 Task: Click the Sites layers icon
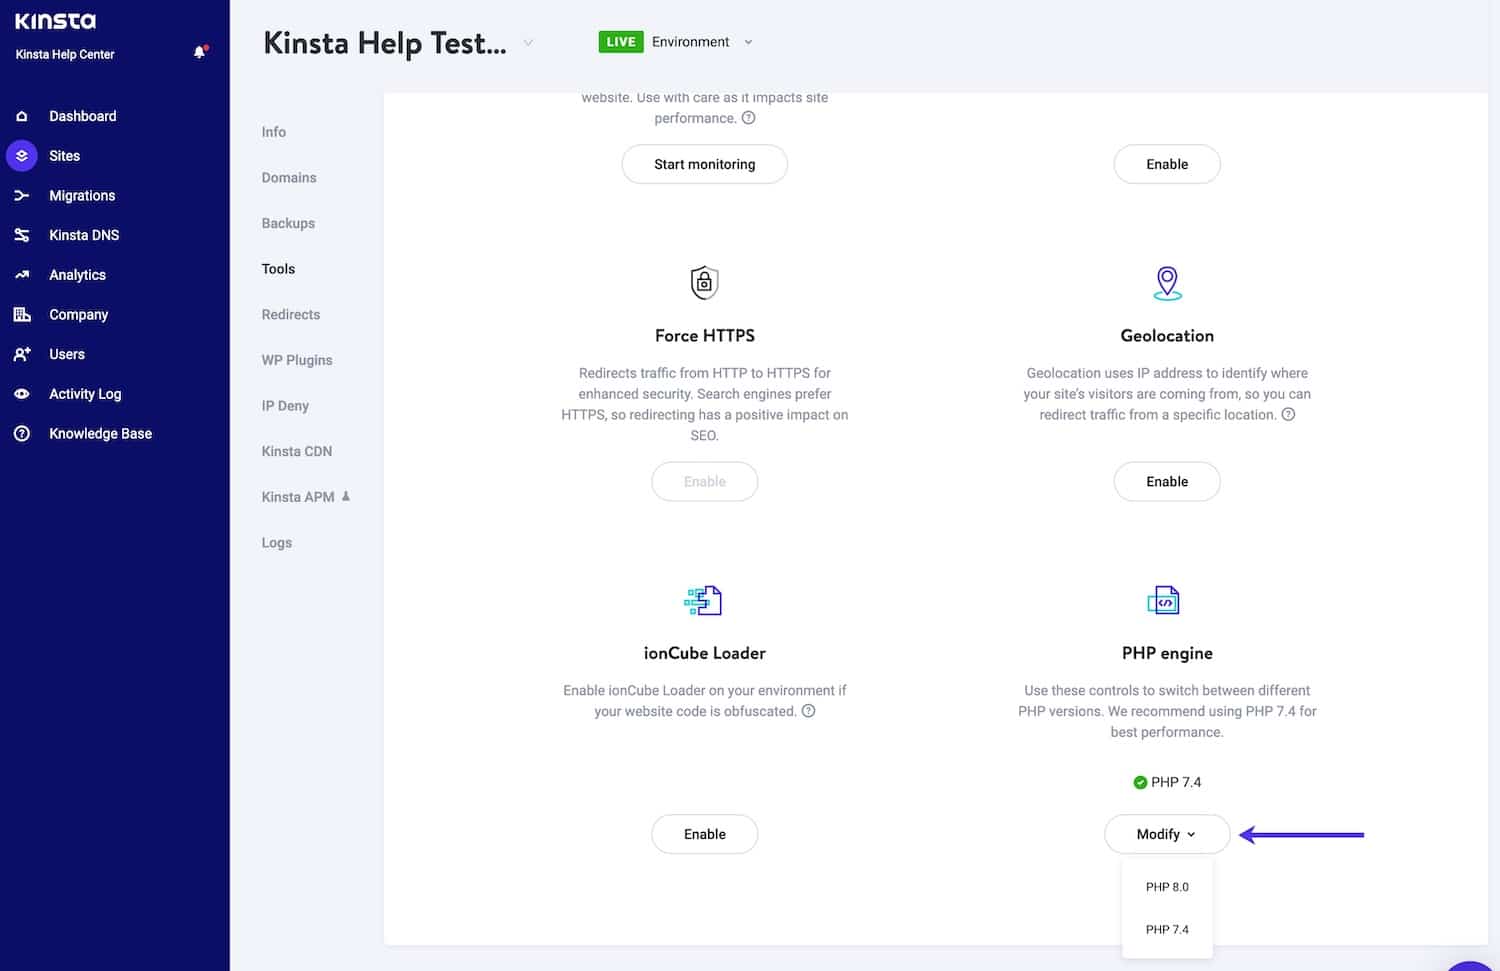(x=22, y=156)
